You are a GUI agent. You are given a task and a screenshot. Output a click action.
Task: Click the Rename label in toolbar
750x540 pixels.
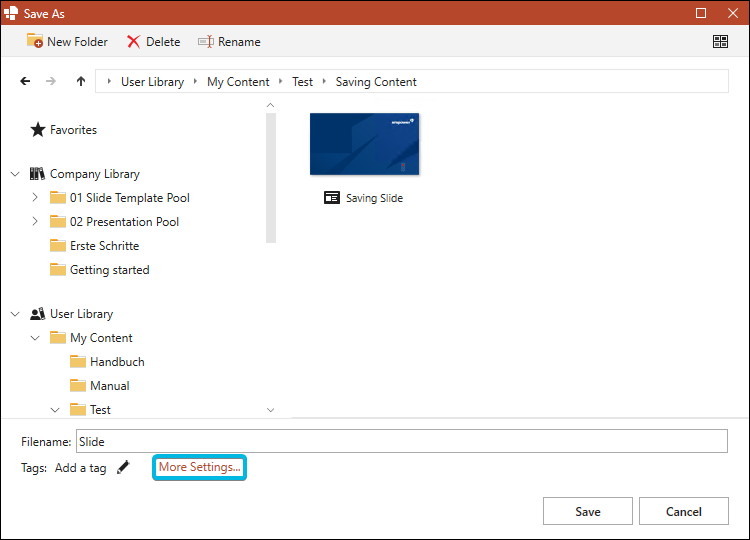239,42
